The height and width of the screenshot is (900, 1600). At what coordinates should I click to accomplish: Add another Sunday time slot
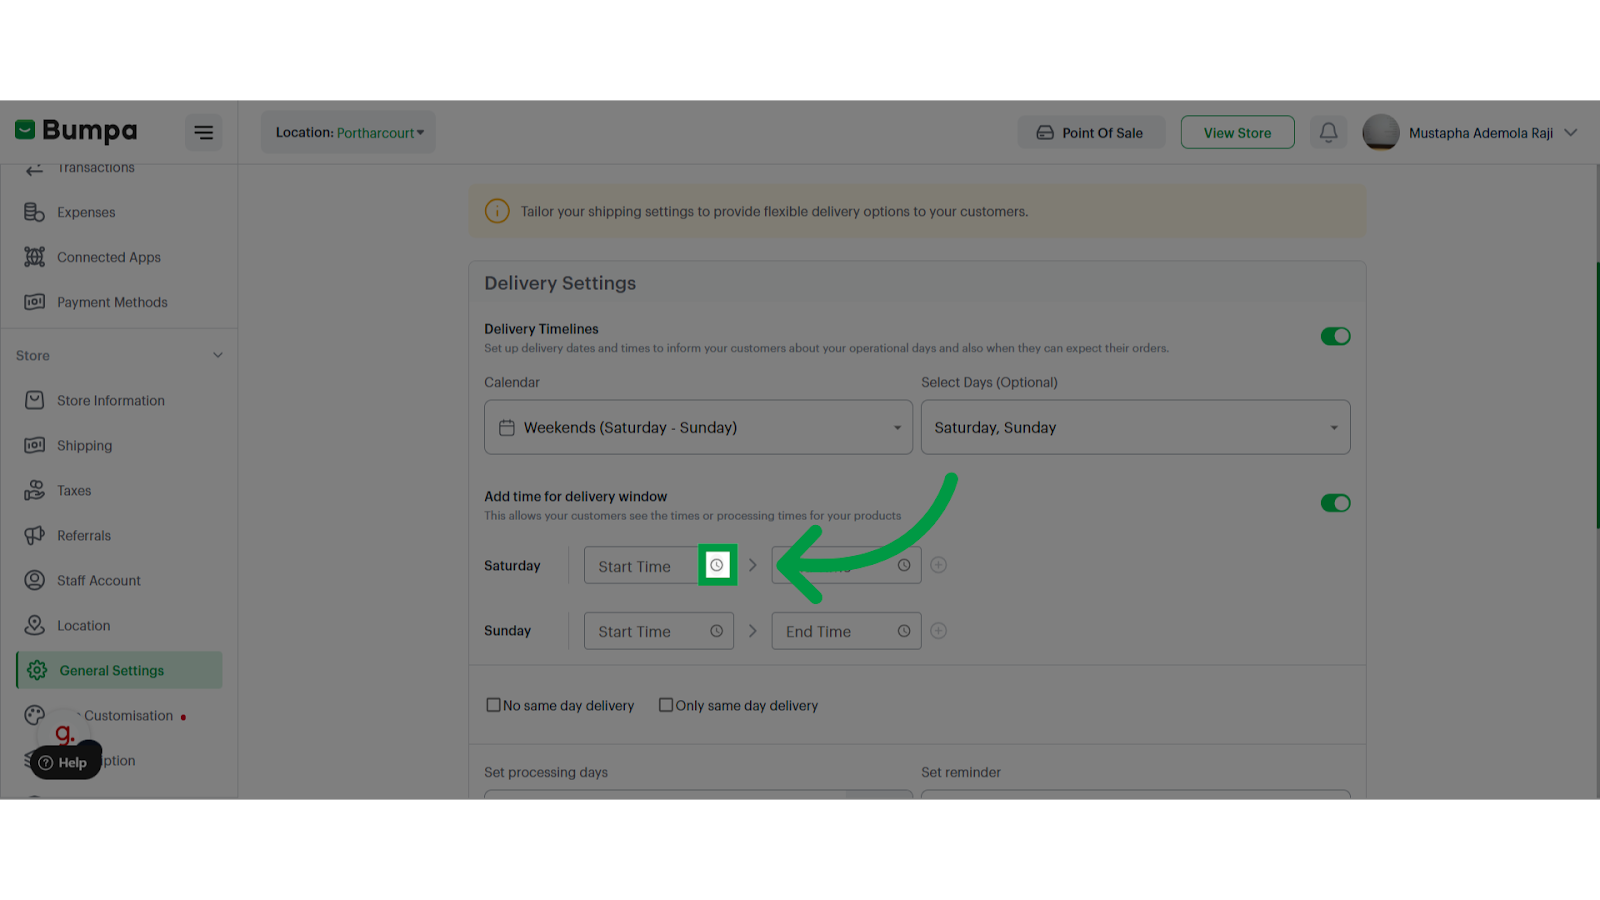pyautogui.click(x=939, y=631)
